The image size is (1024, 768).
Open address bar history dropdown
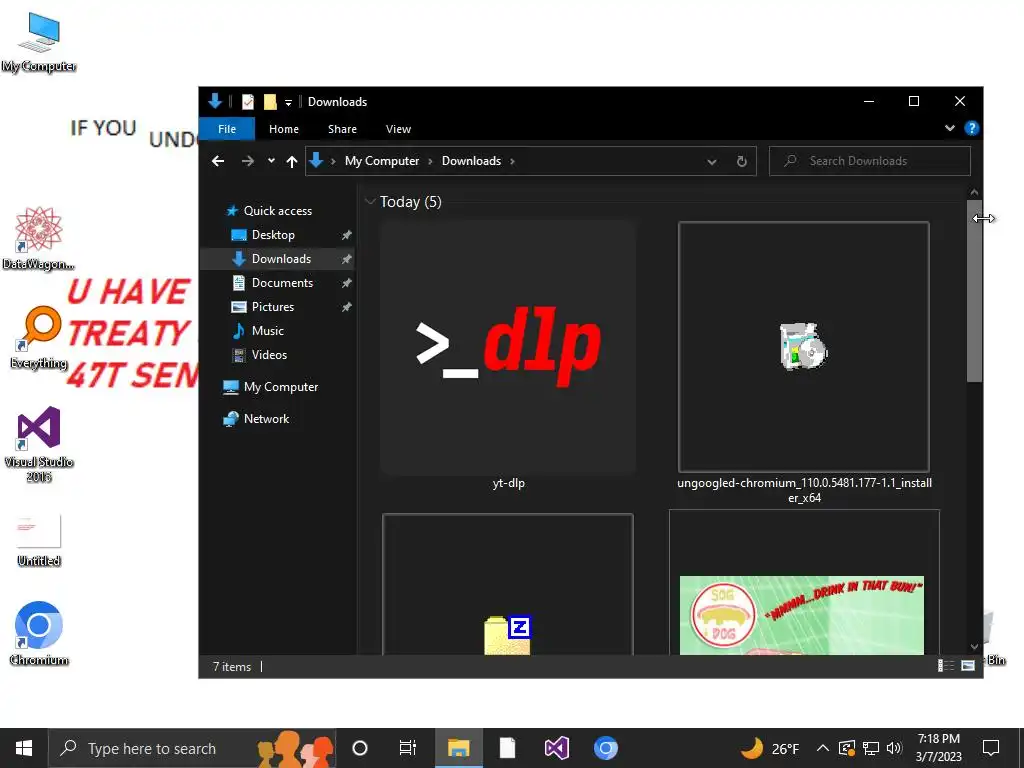click(712, 161)
